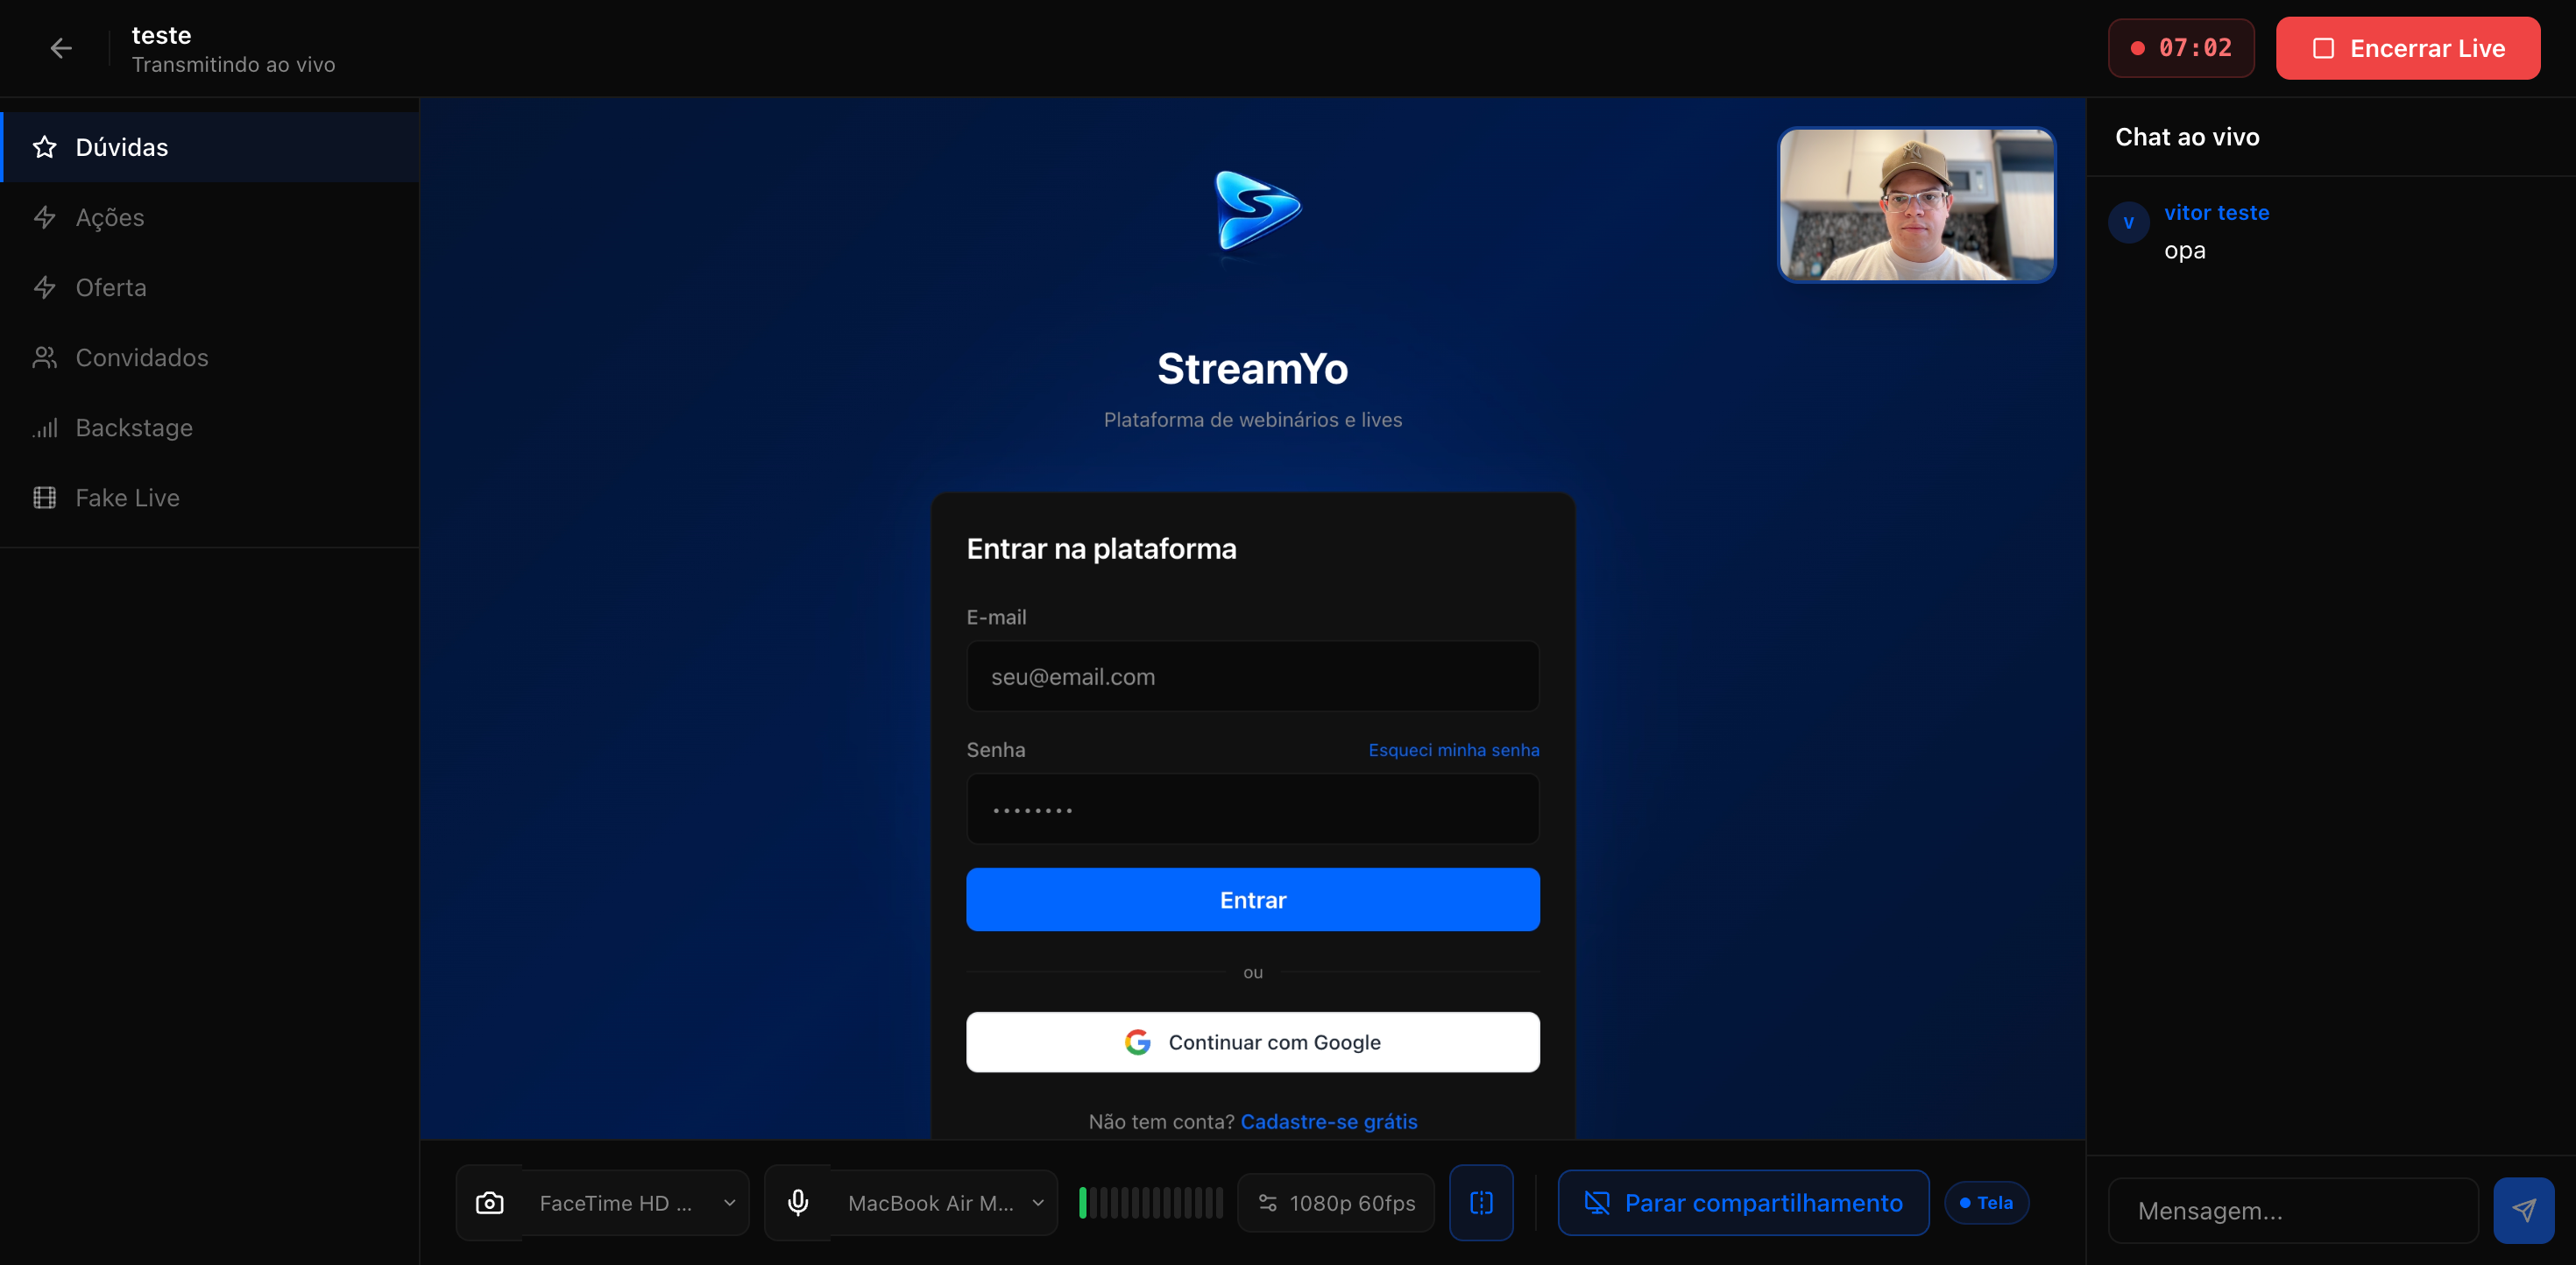This screenshot has width=2576, height=1265.
Task: Click the layout split icon button
Action: tap(1481, 1203)
